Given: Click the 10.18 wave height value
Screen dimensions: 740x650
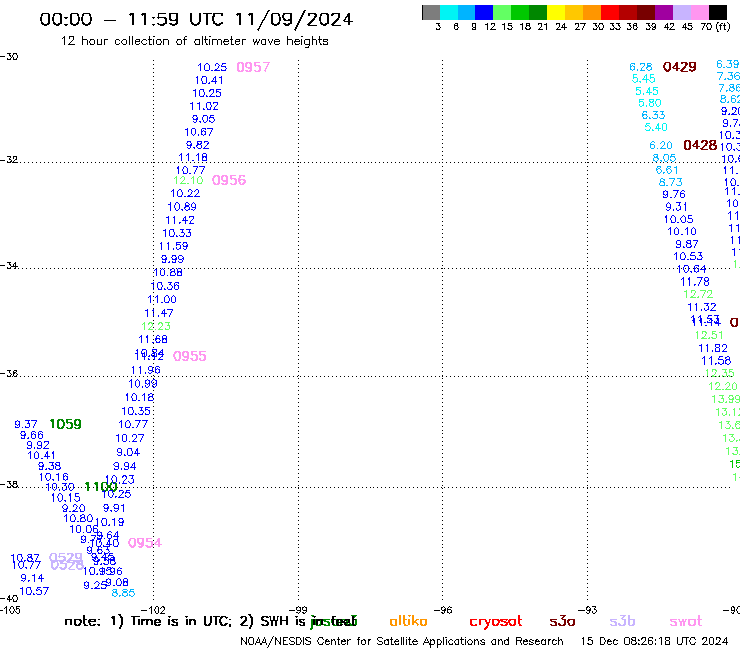Looking at the screenshot, I should (139, 397).
